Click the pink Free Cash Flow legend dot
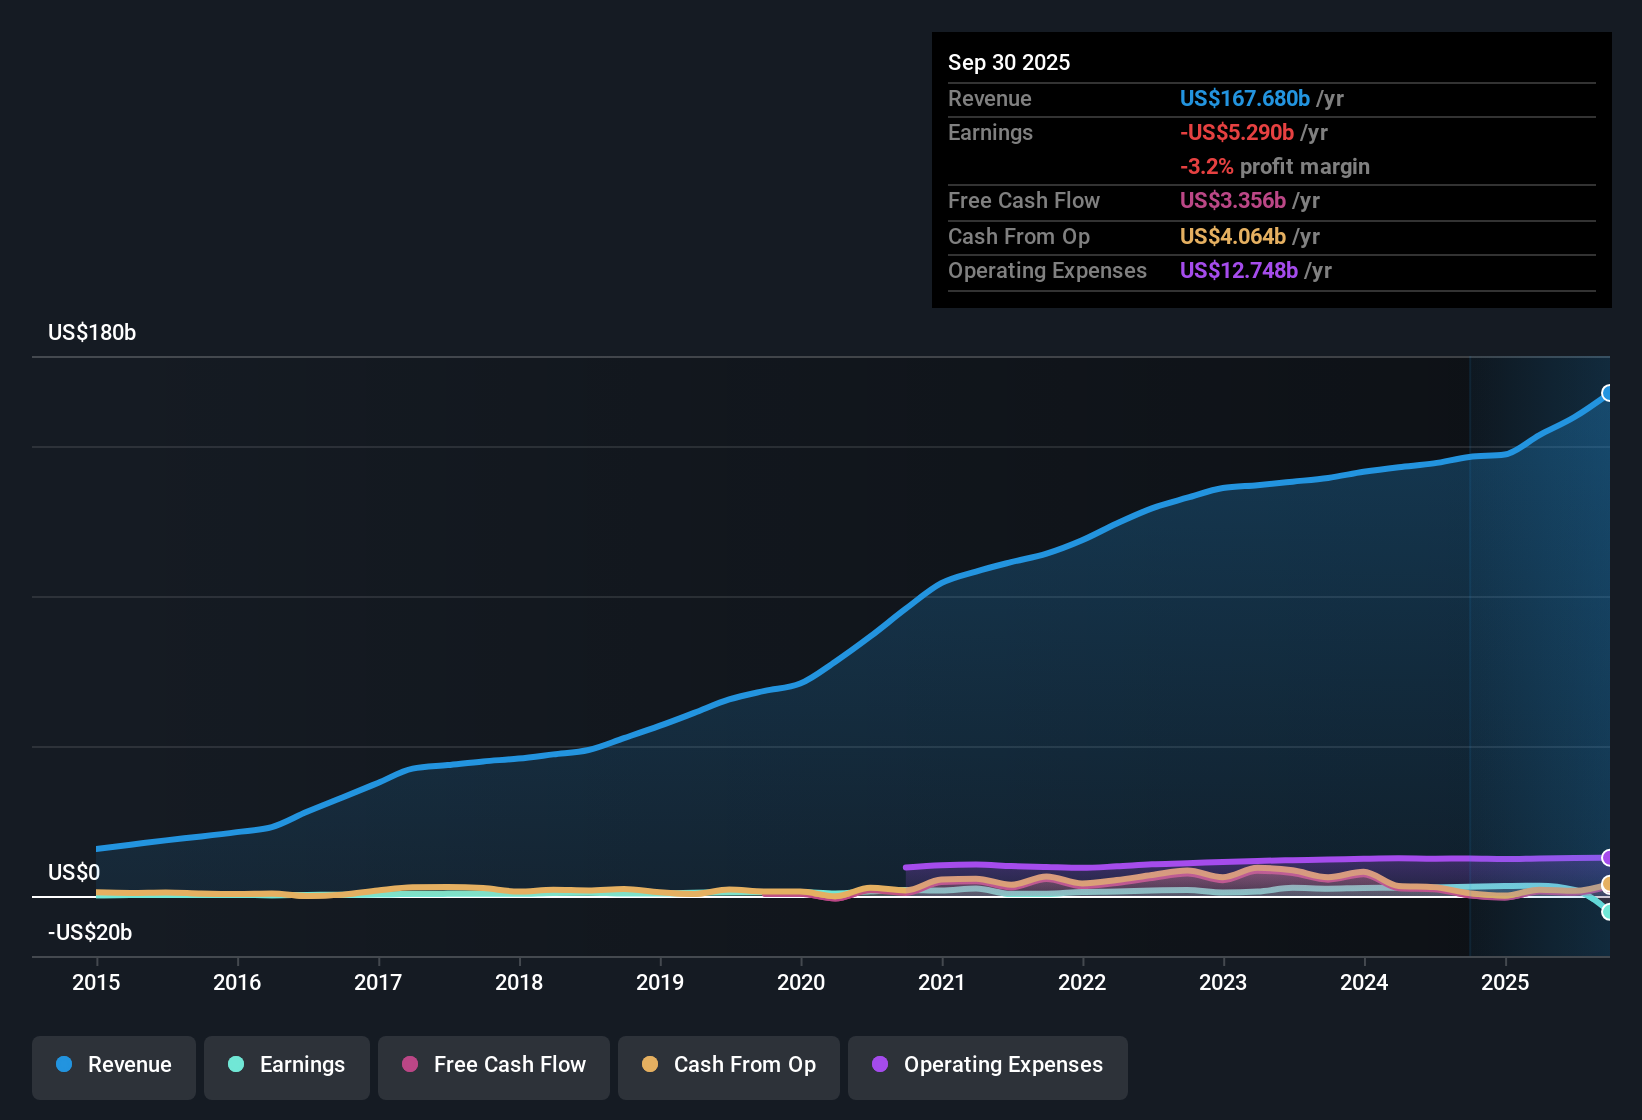 click(409, 1065)
